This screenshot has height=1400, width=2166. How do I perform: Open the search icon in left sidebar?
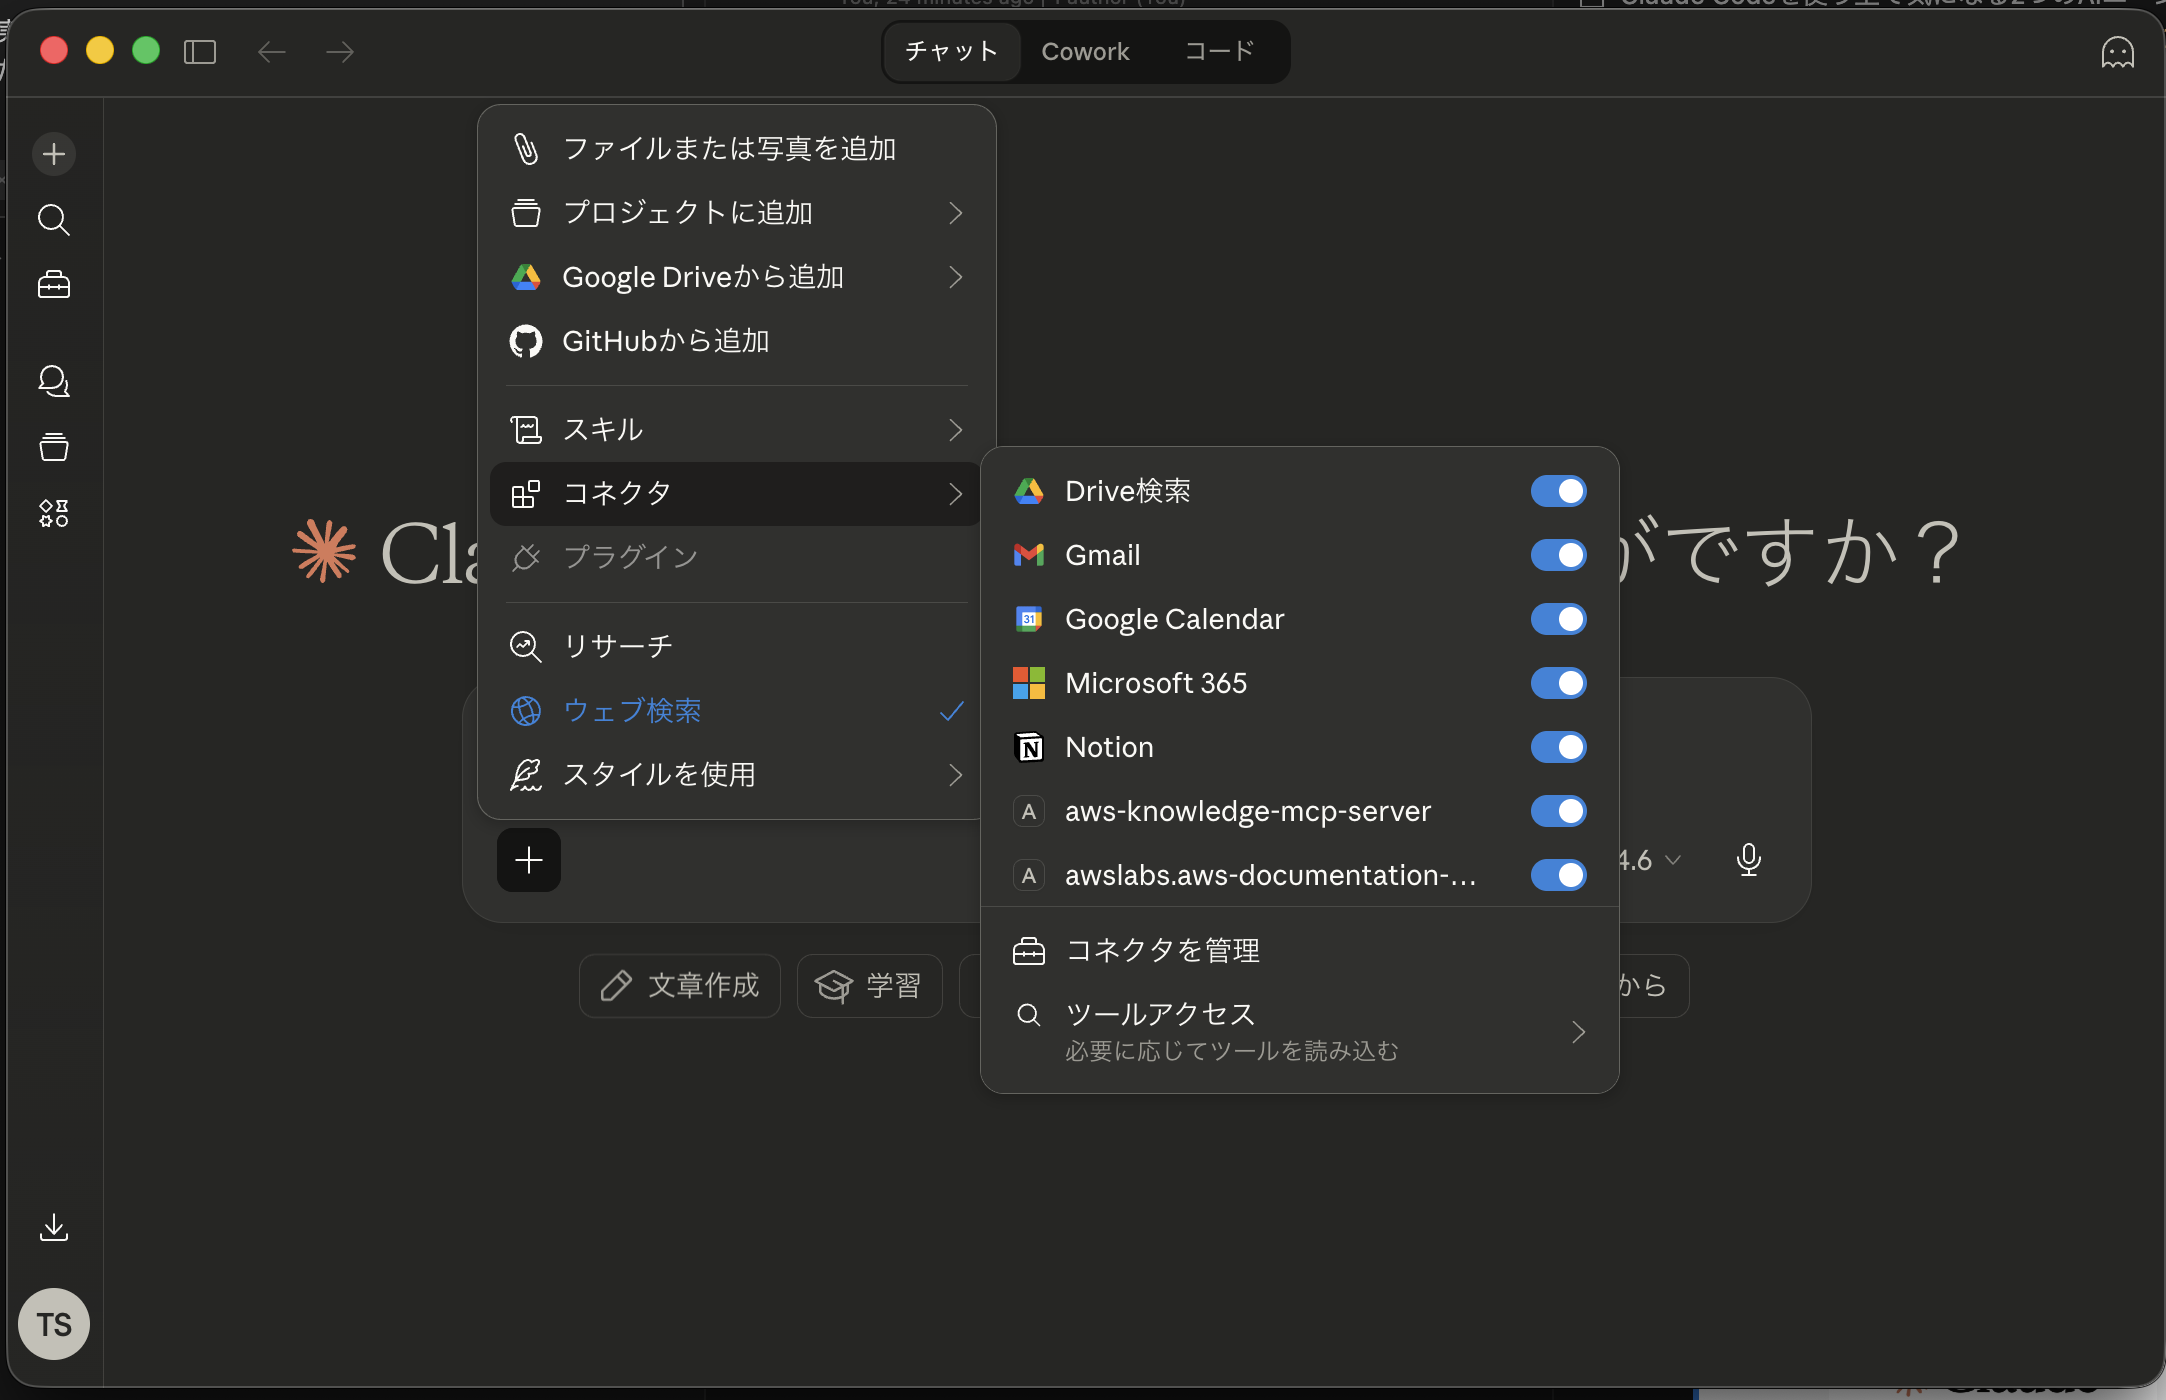(x=54, y=220)
